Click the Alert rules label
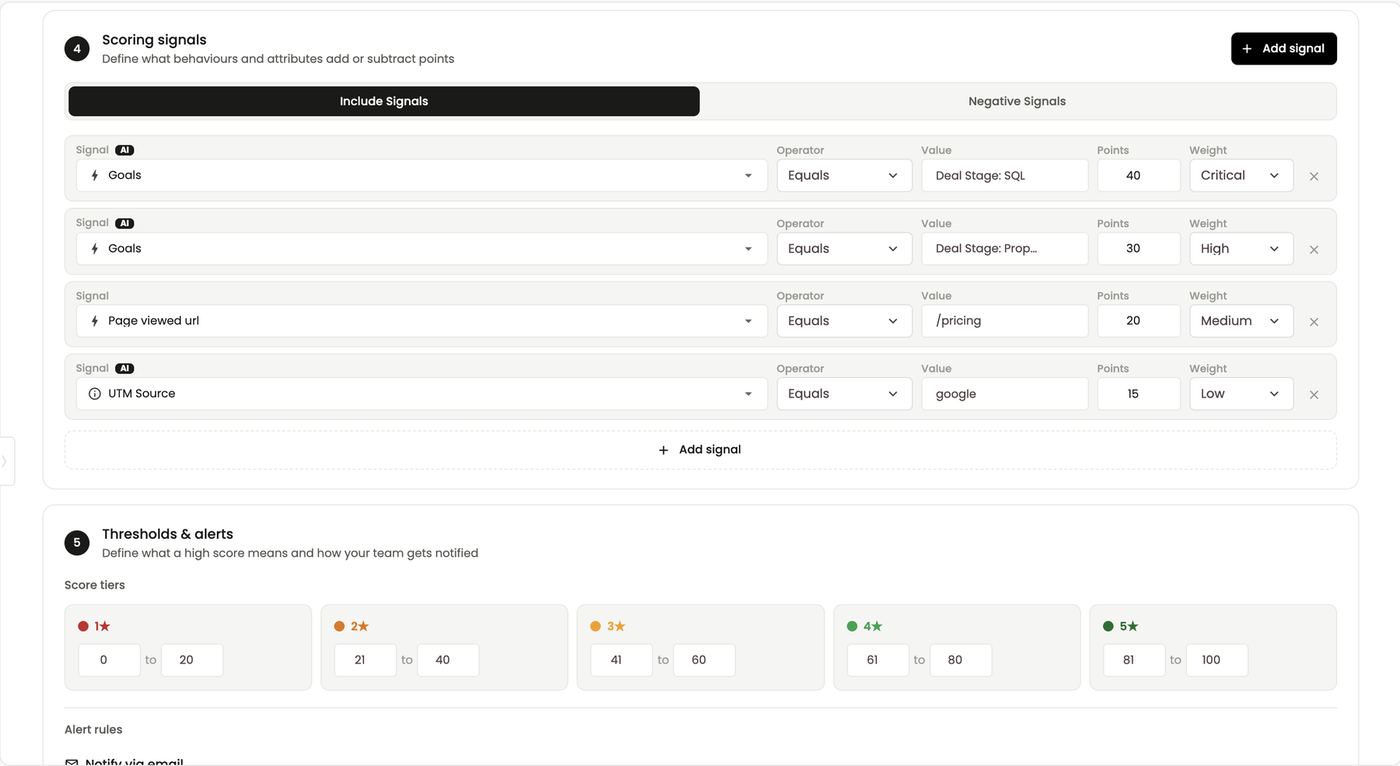1400x766 pixels. coord(94,730)
